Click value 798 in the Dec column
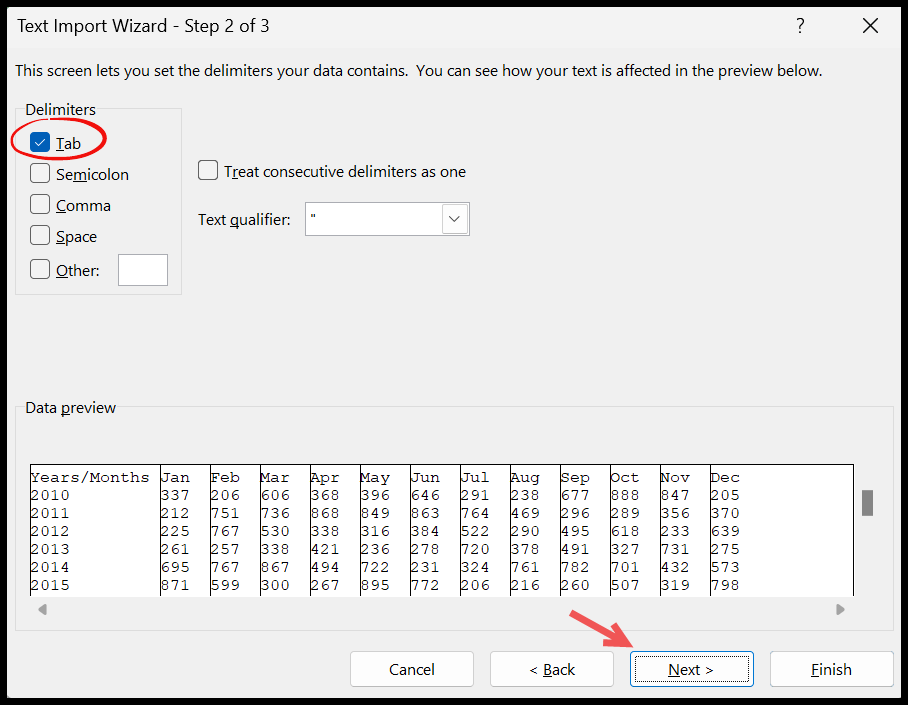Screen dimensions: 908x705 725,585
